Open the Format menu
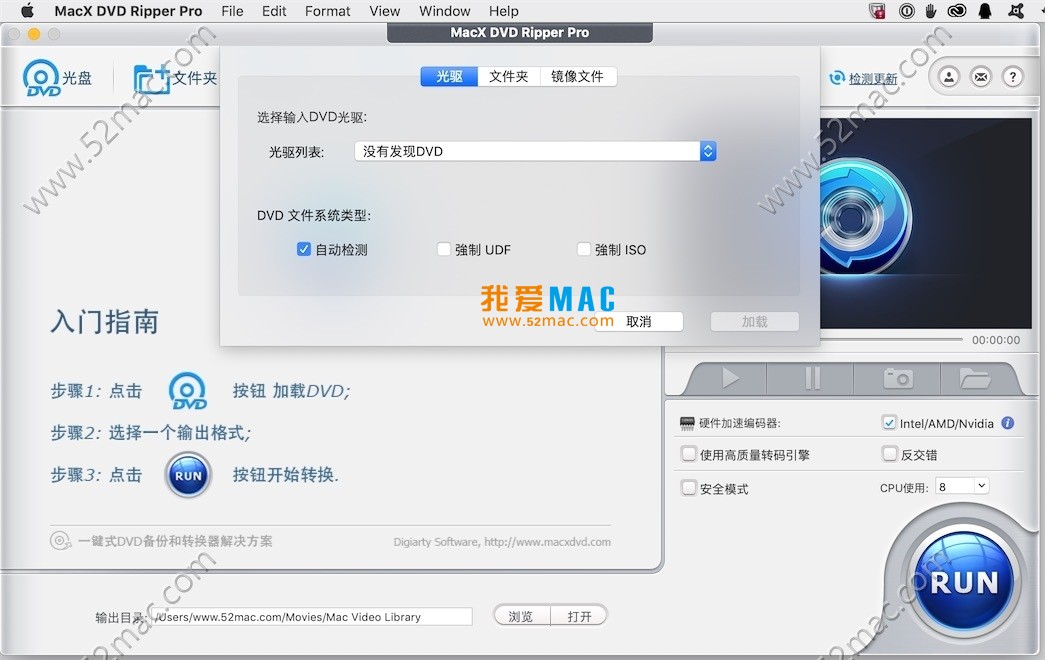This screenshot has height=660, width=1045. [327, 11]
